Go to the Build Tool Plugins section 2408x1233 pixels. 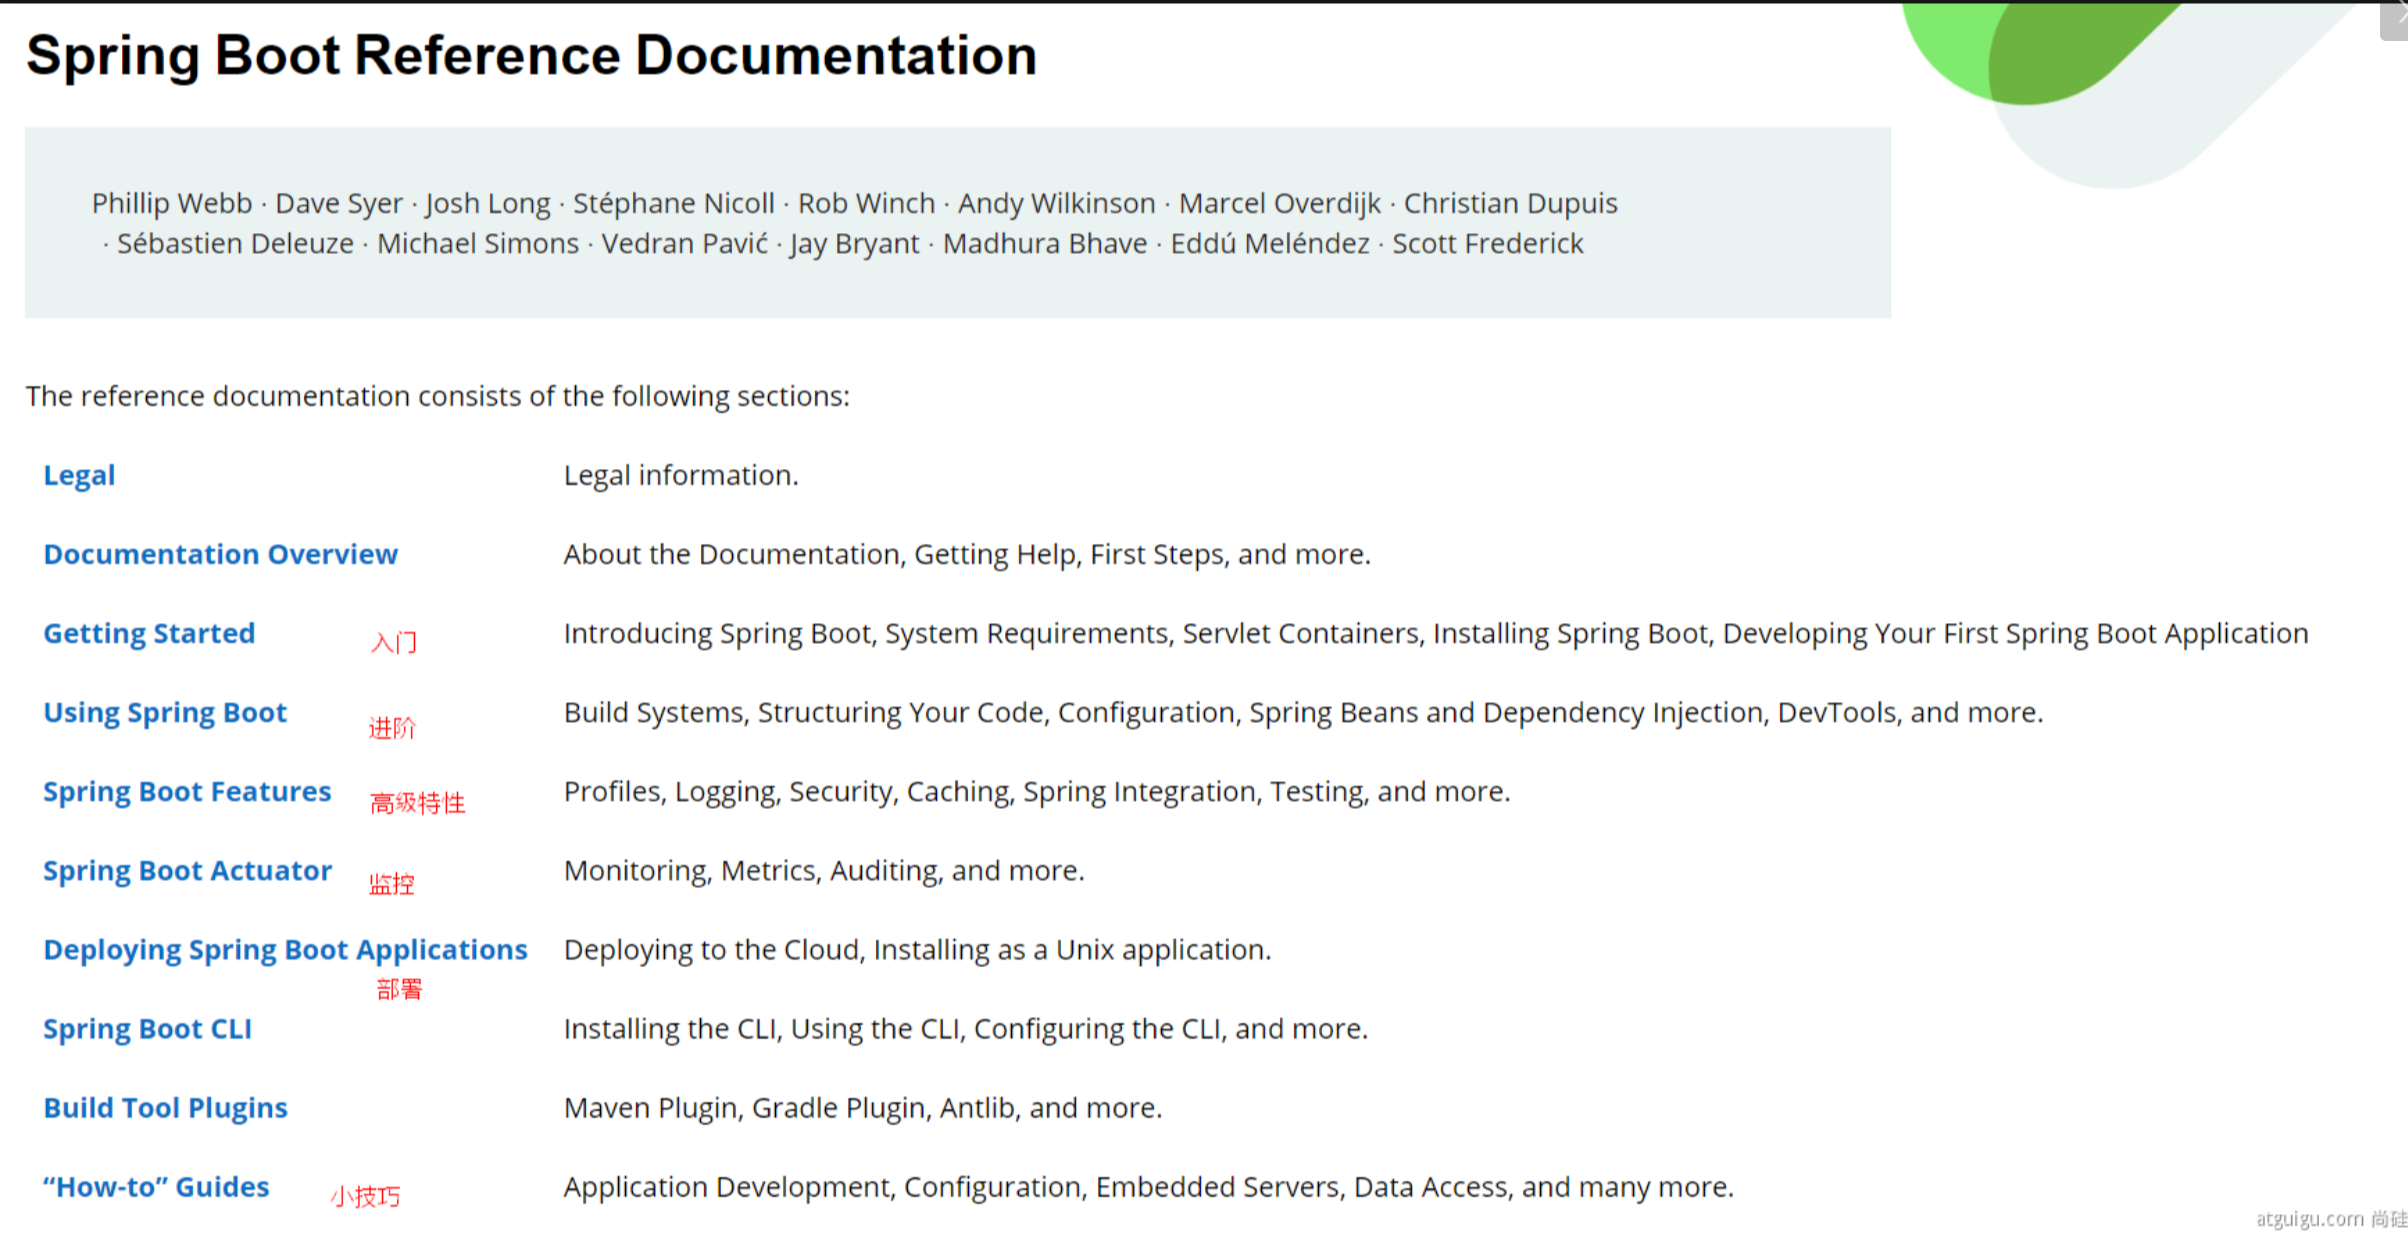(165, 1107)
